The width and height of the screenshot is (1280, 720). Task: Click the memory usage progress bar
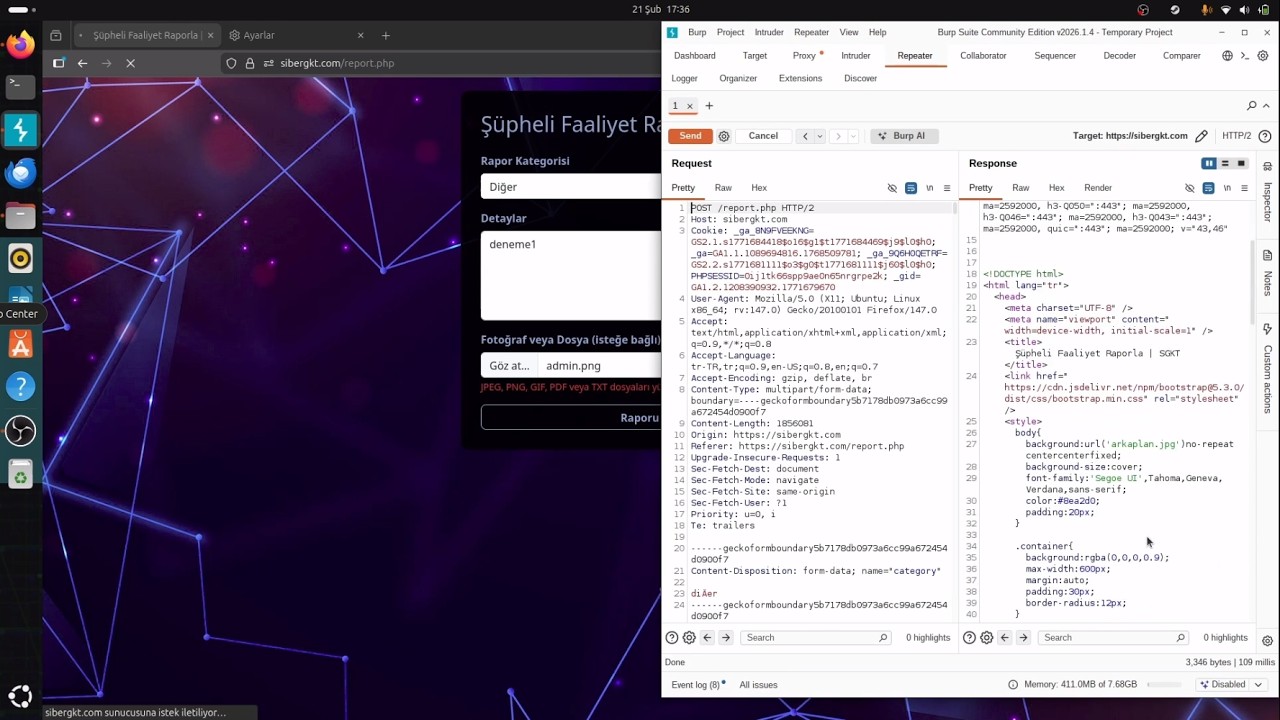(1164, 685)
